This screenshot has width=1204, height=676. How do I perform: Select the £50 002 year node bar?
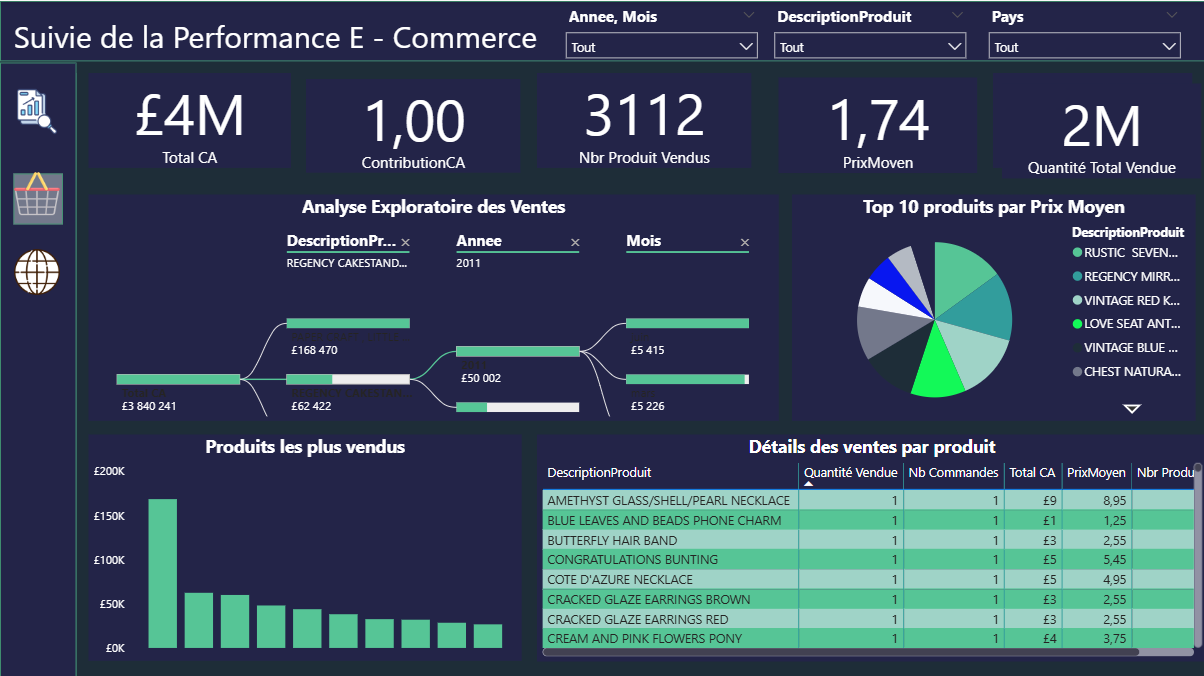point(518,351)
